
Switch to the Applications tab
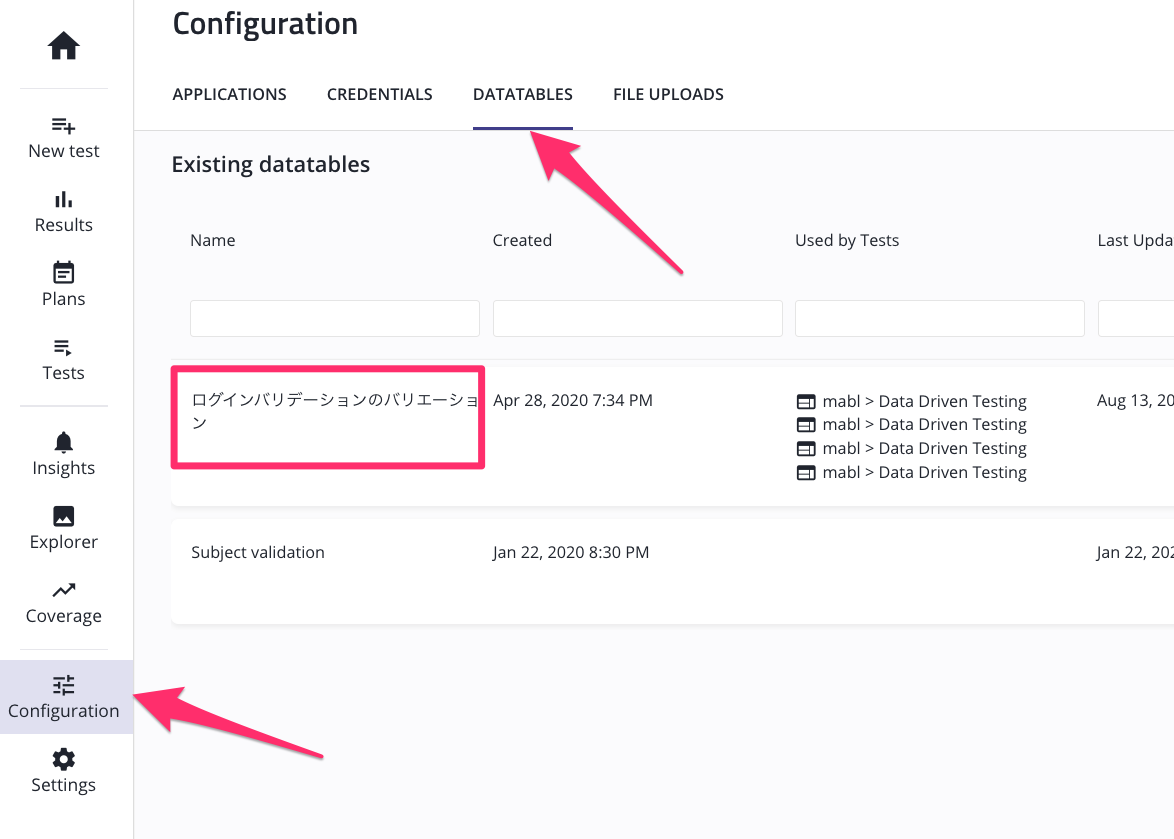tap(229, 94)
